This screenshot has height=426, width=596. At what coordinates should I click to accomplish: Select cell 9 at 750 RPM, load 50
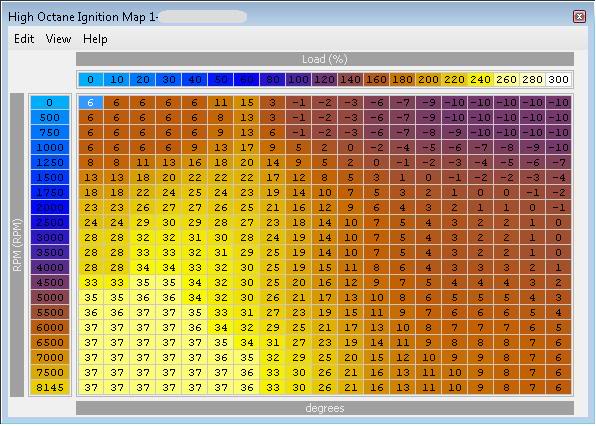[x=220, y=132]
